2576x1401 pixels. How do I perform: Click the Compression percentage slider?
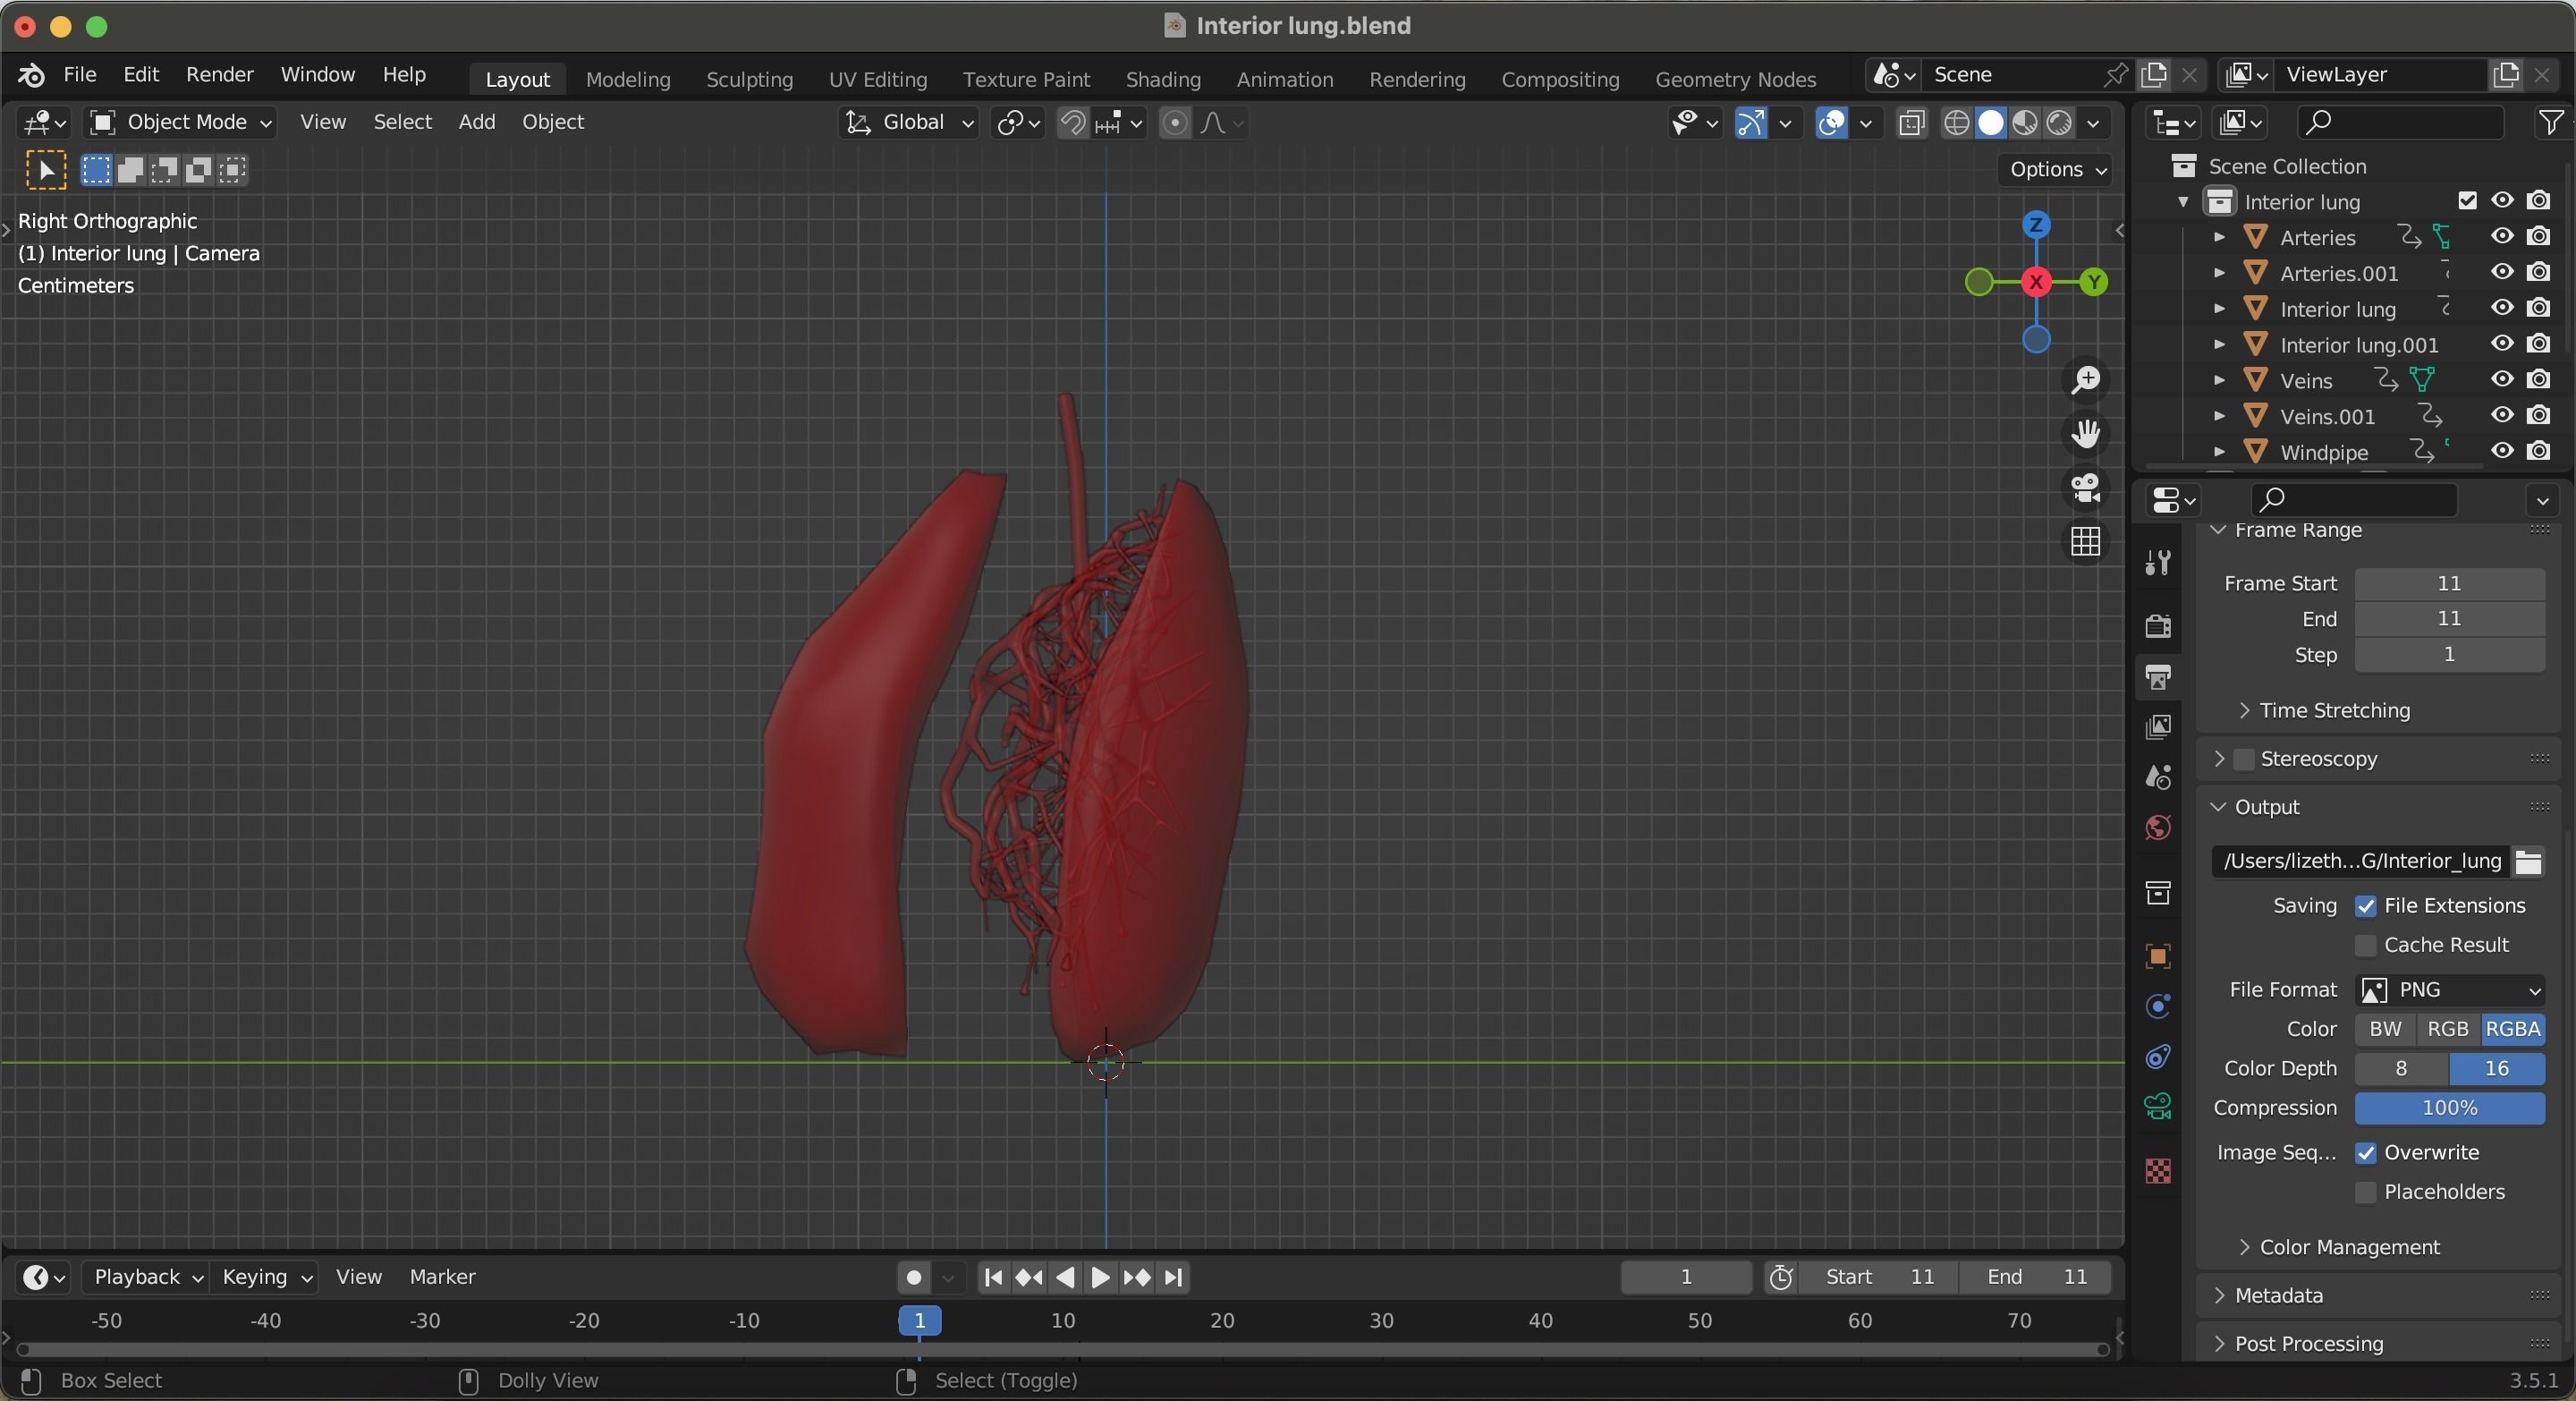click(2449, 1108)
